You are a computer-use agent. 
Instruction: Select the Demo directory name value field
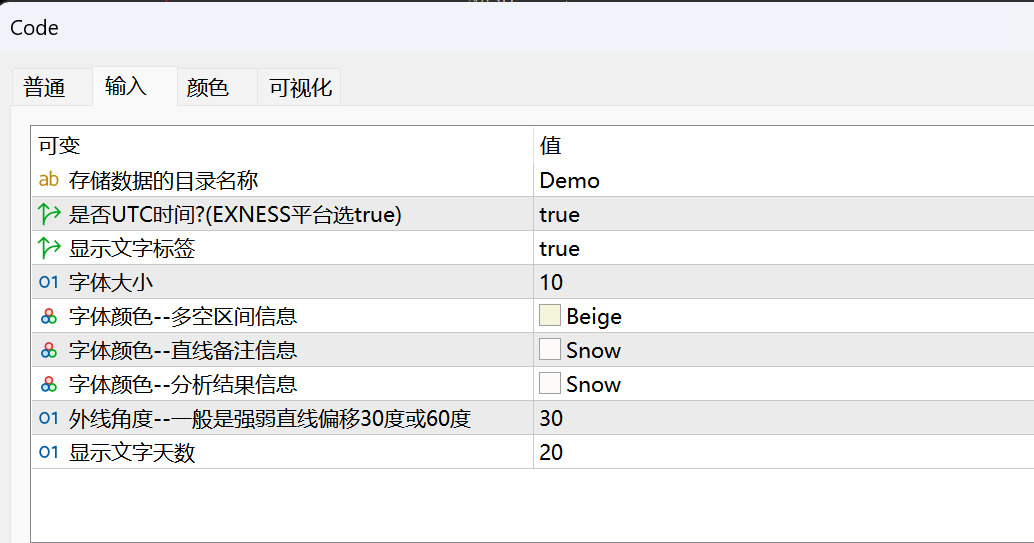(783, 179)
